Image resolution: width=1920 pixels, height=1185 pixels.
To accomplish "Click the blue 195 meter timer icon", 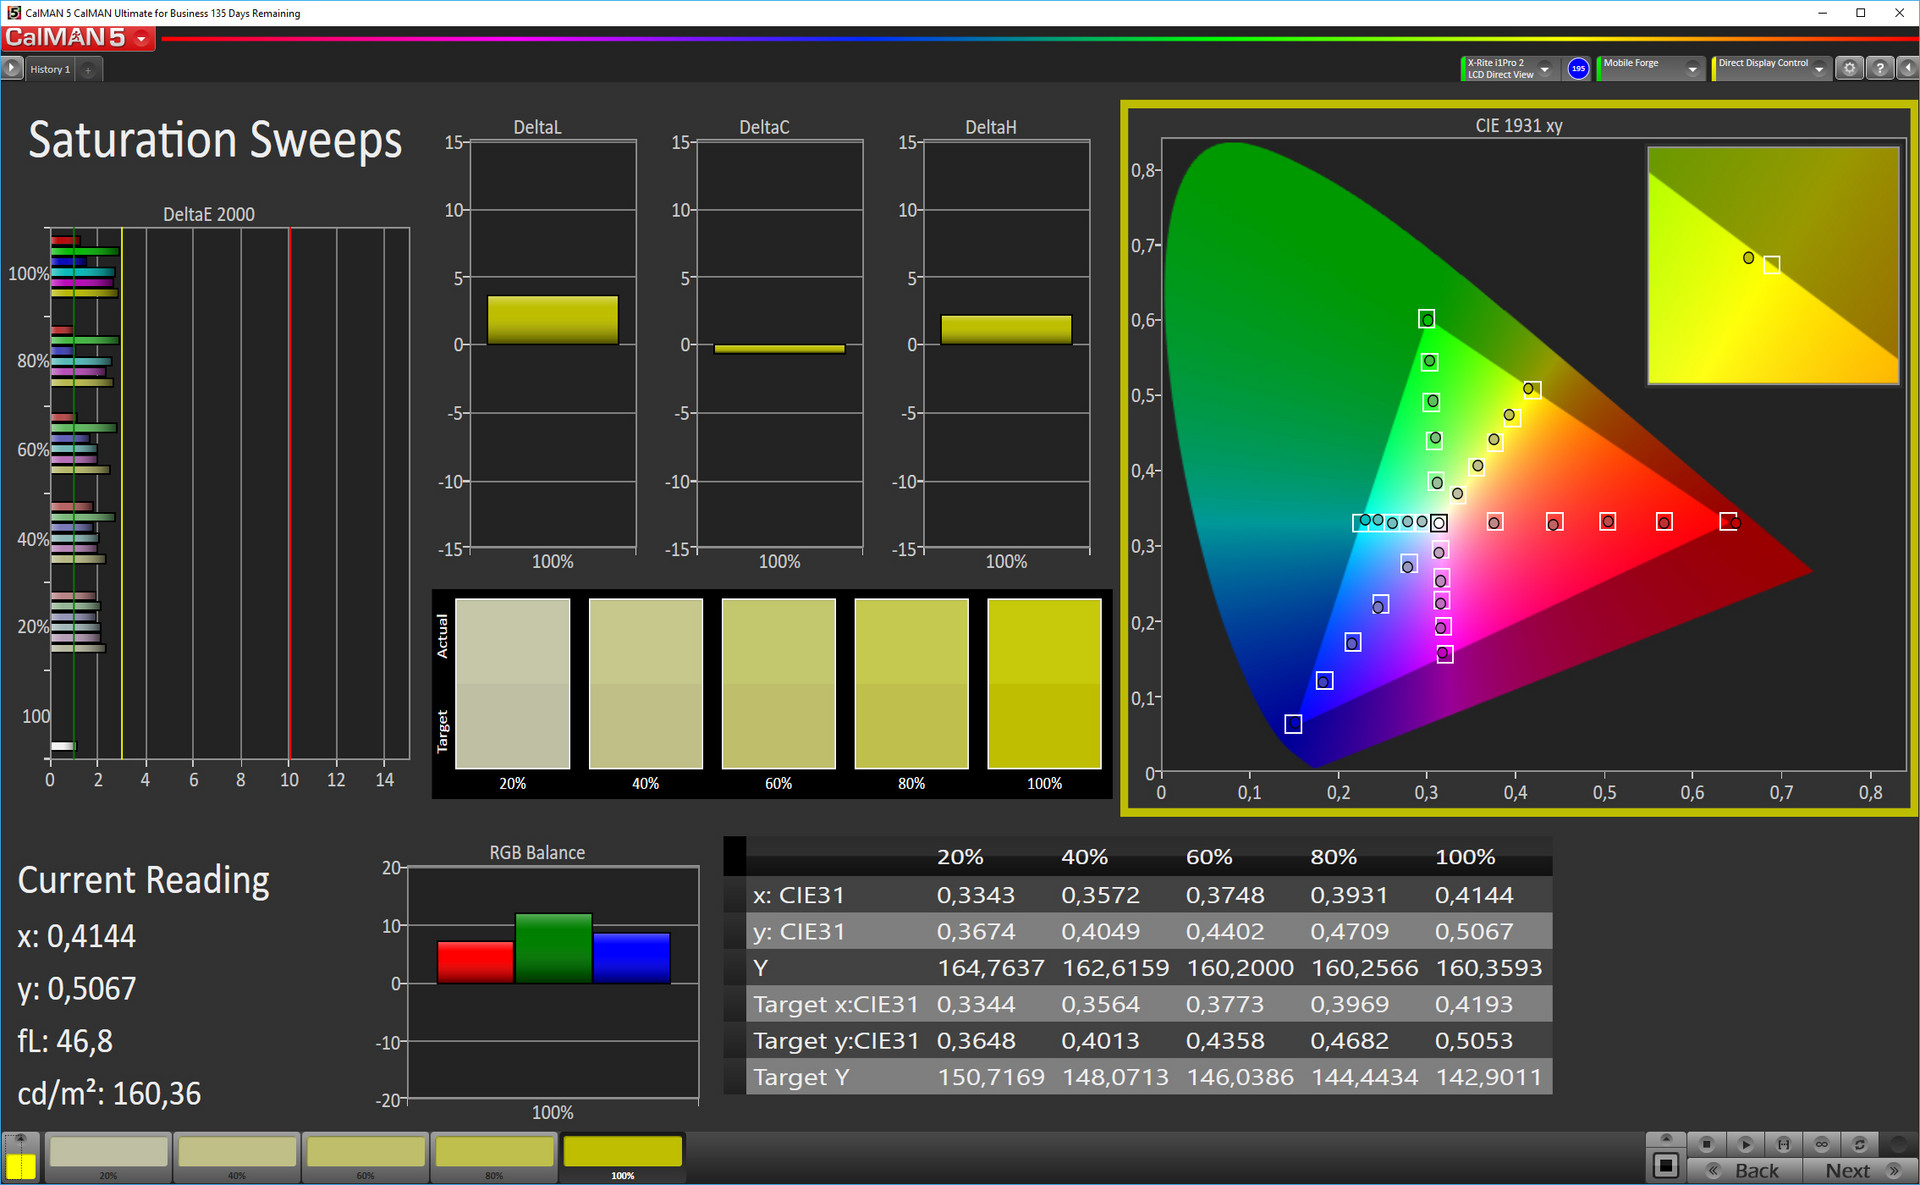I will pos(1578,68).
